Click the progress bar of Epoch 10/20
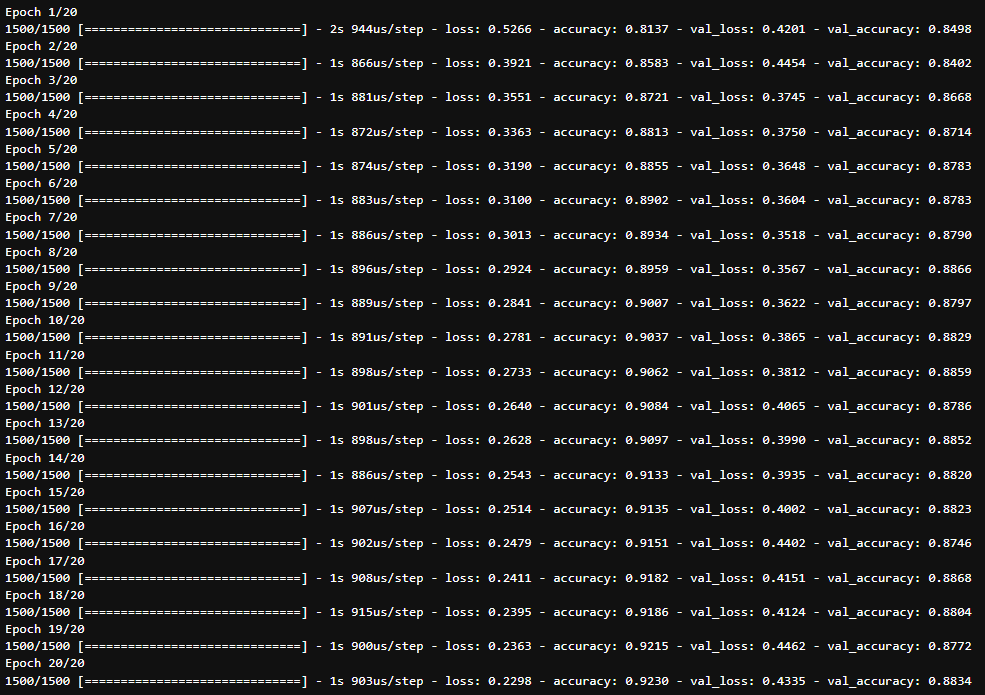The image size is (985, 695). pos(193,337)
